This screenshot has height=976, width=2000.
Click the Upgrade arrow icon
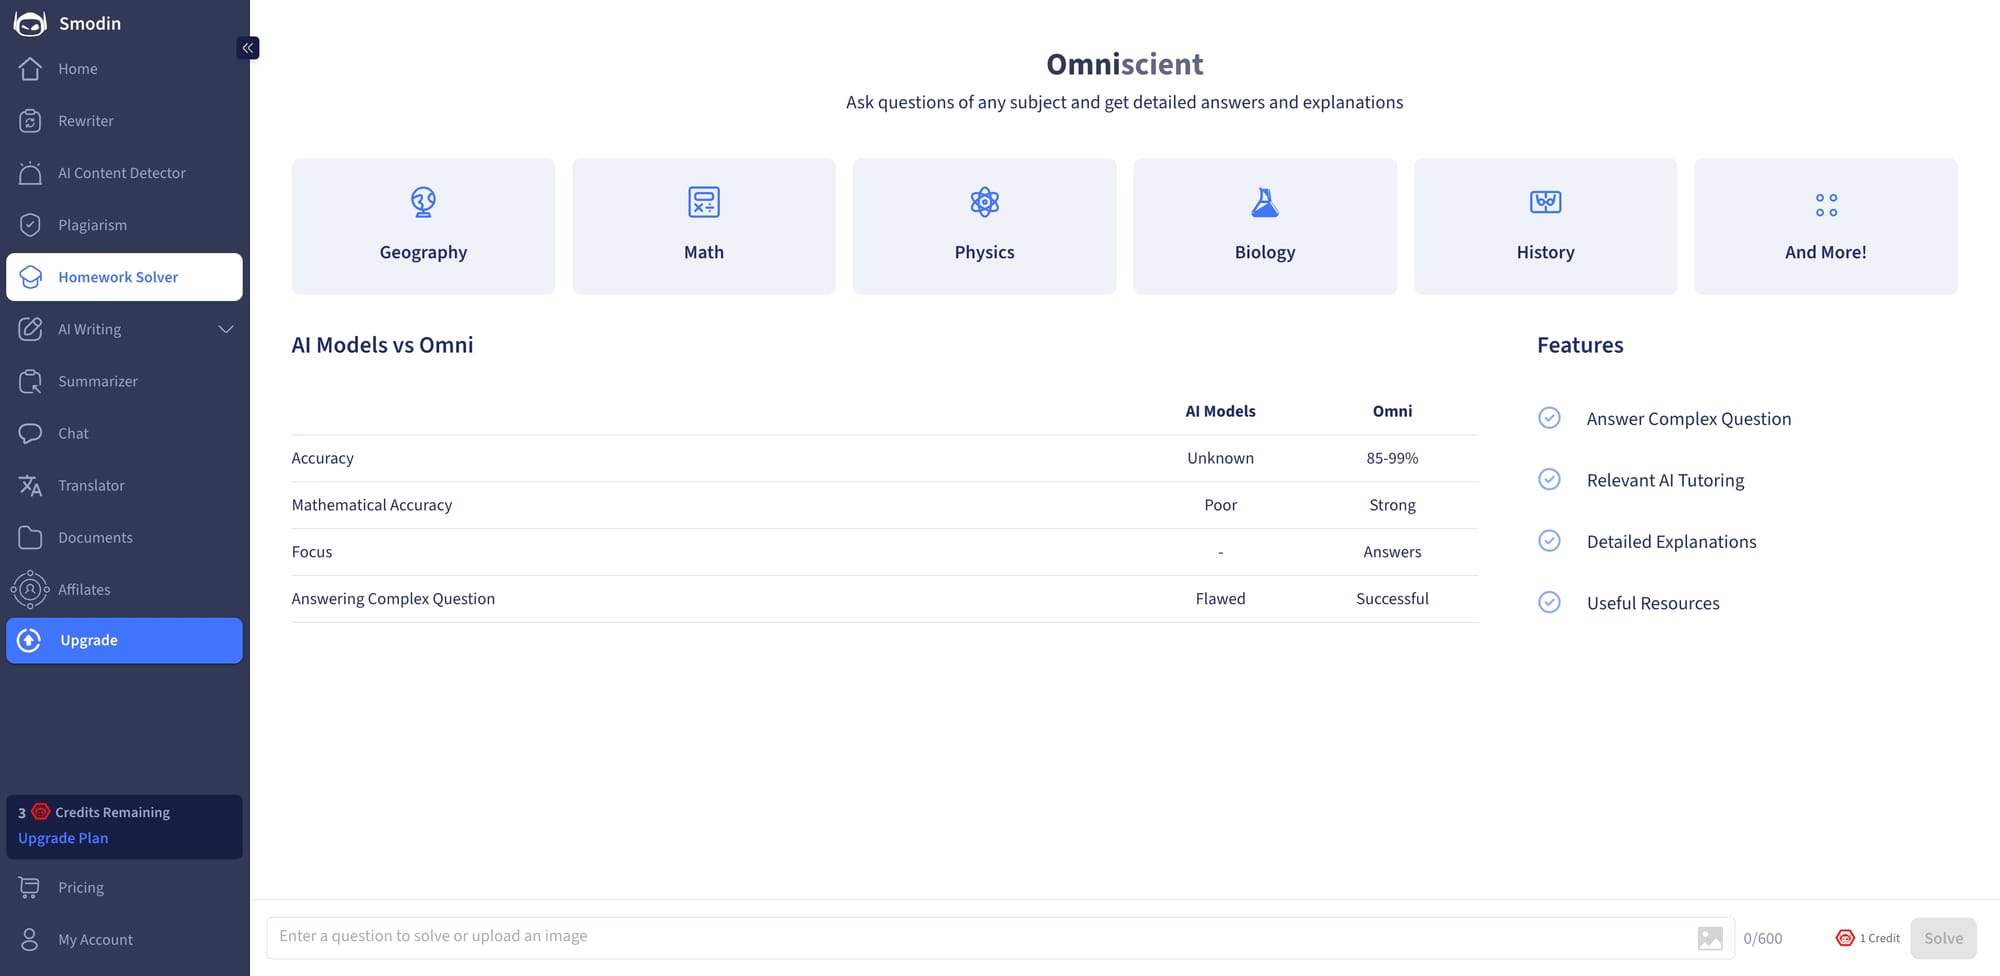tap(30, 640)
